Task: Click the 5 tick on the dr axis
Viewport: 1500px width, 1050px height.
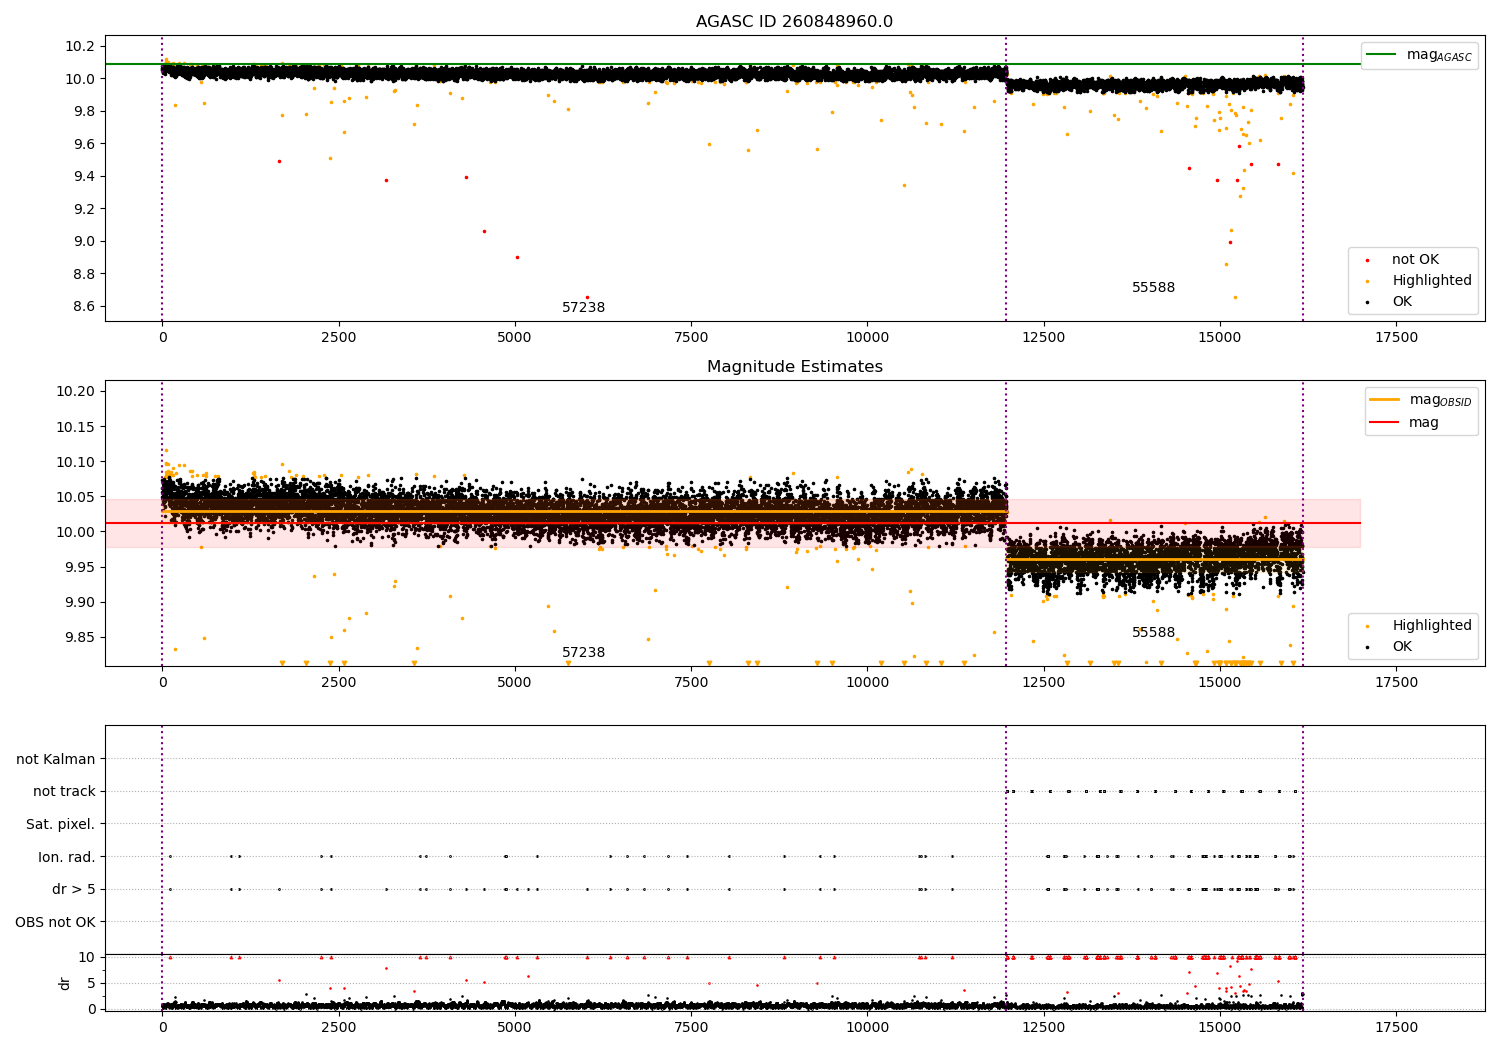Action: coord(92,983)
